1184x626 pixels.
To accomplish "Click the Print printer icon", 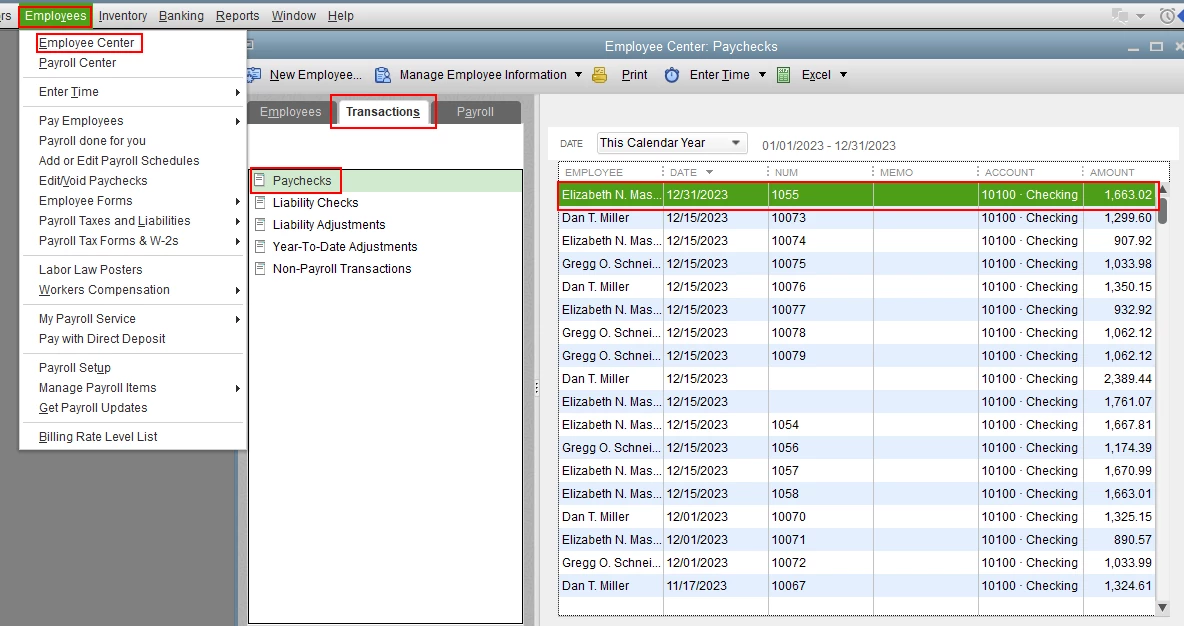I will (600, 75).
